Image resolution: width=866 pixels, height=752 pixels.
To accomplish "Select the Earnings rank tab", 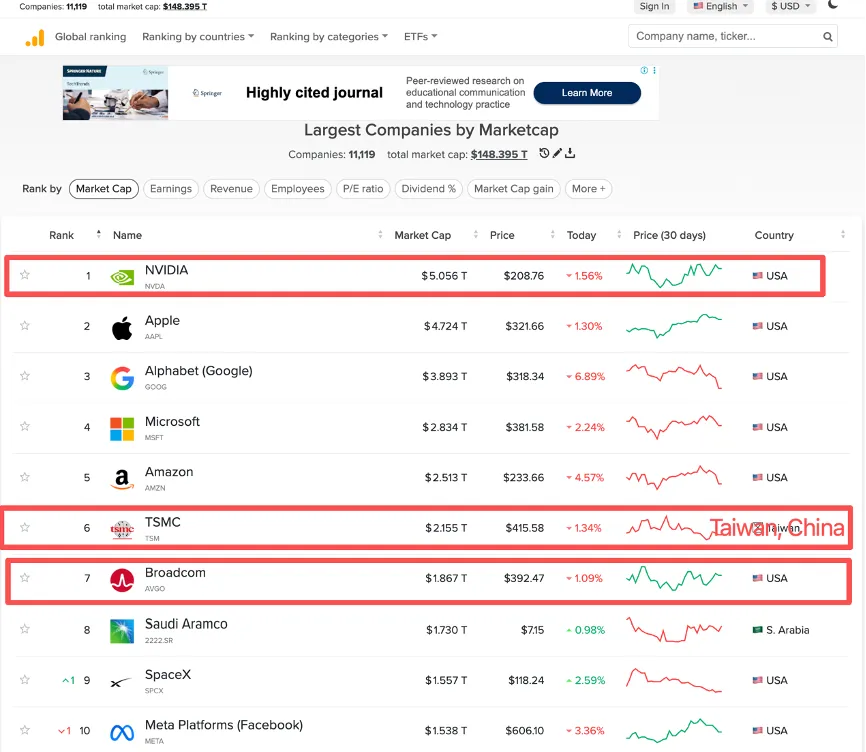I will coord(171,189).
